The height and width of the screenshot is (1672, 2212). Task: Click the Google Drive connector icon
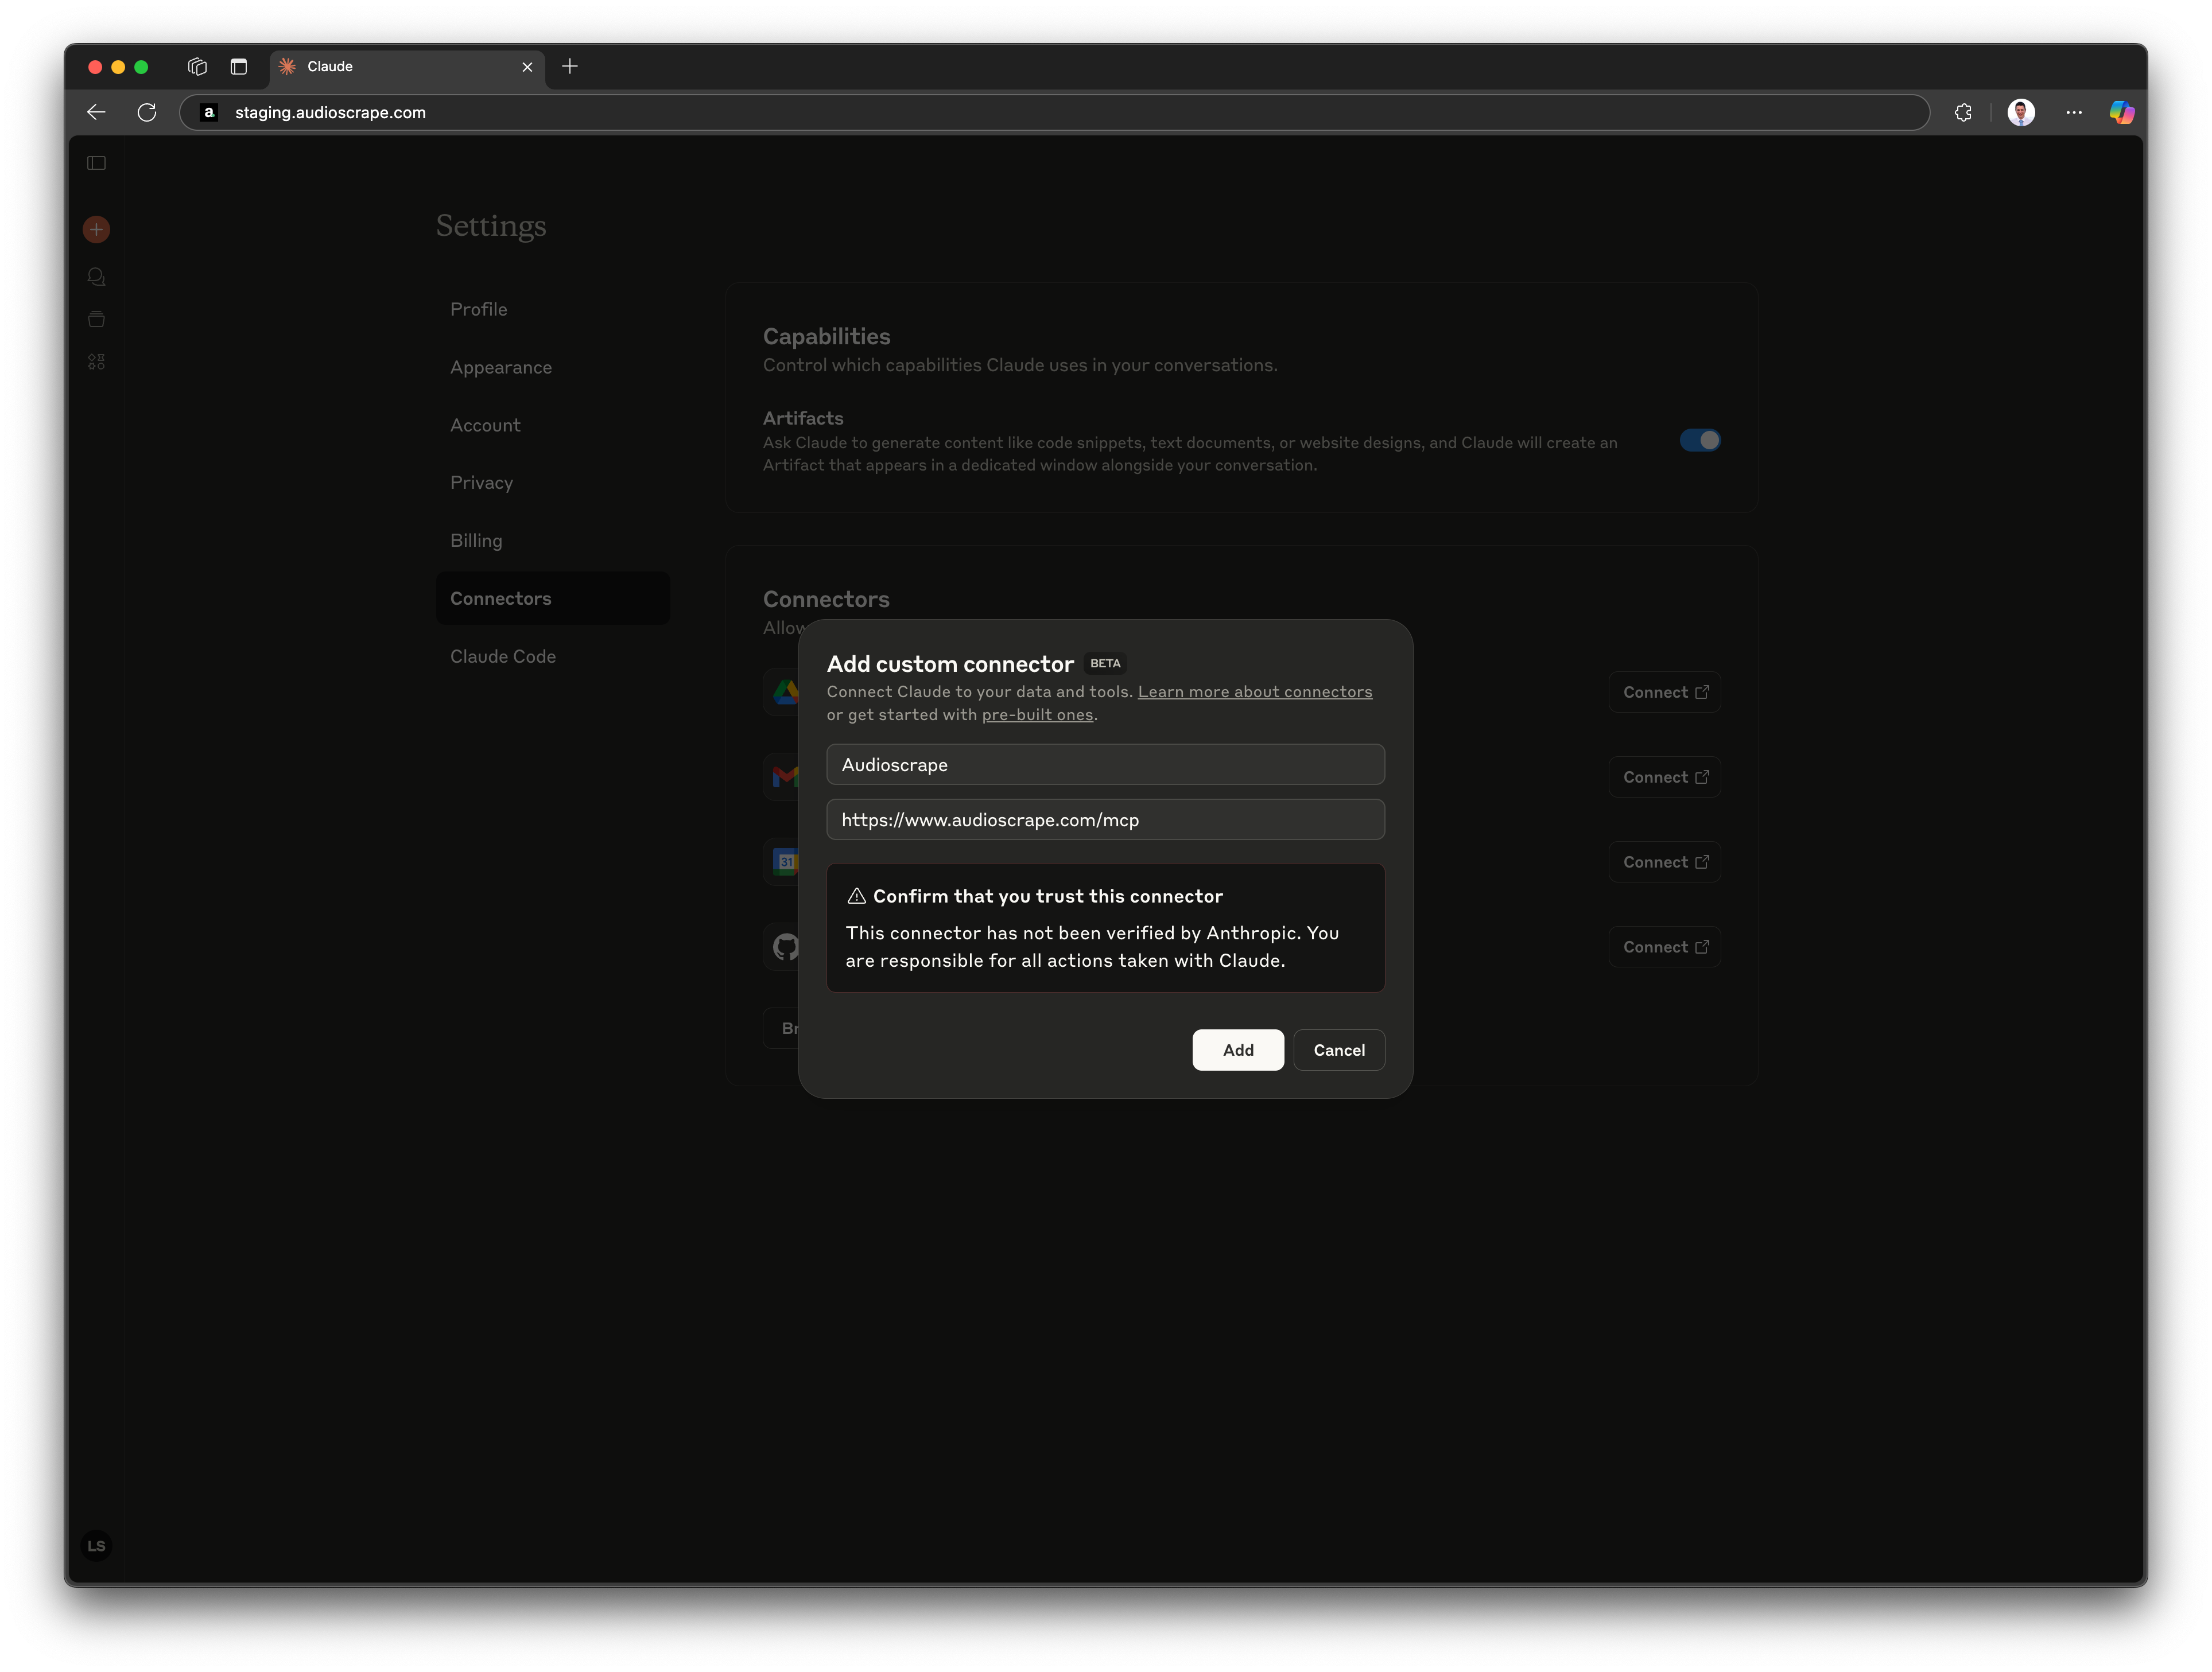pos(785,692)
